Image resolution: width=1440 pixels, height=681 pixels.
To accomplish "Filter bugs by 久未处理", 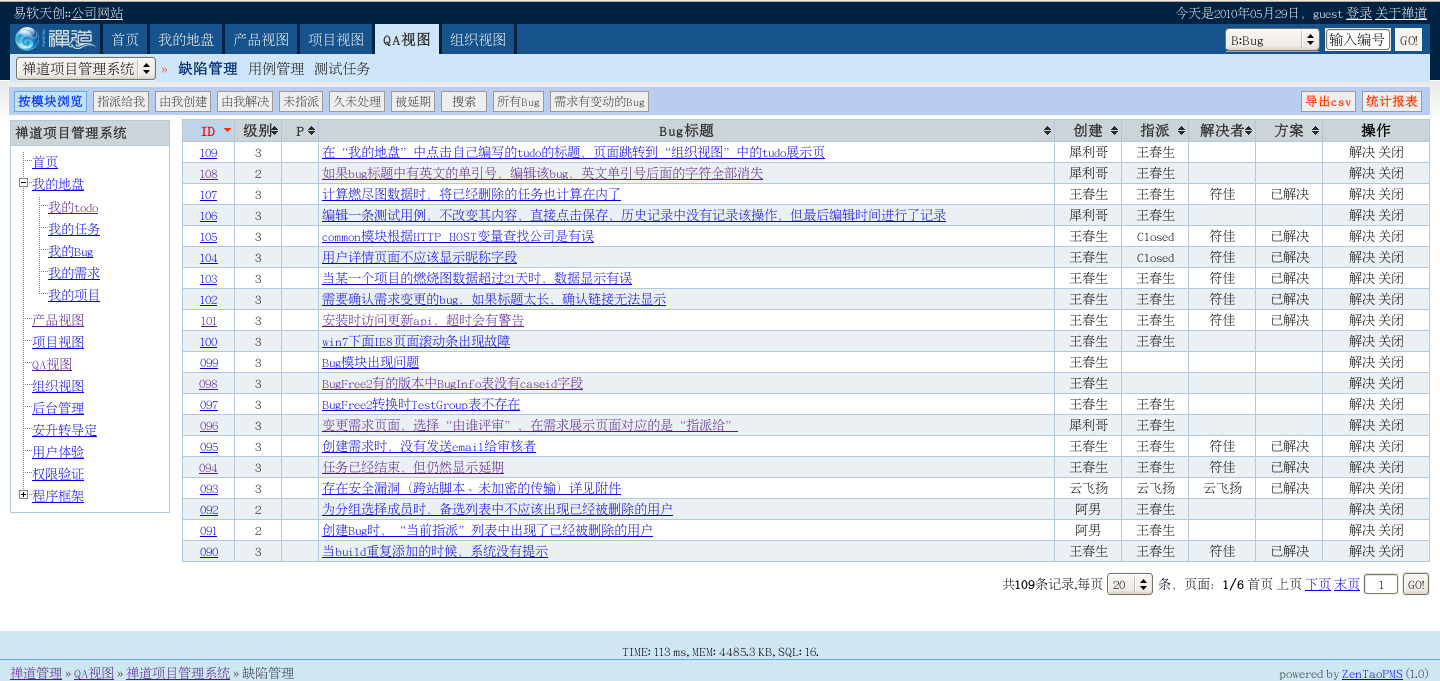I will [358, 101].
